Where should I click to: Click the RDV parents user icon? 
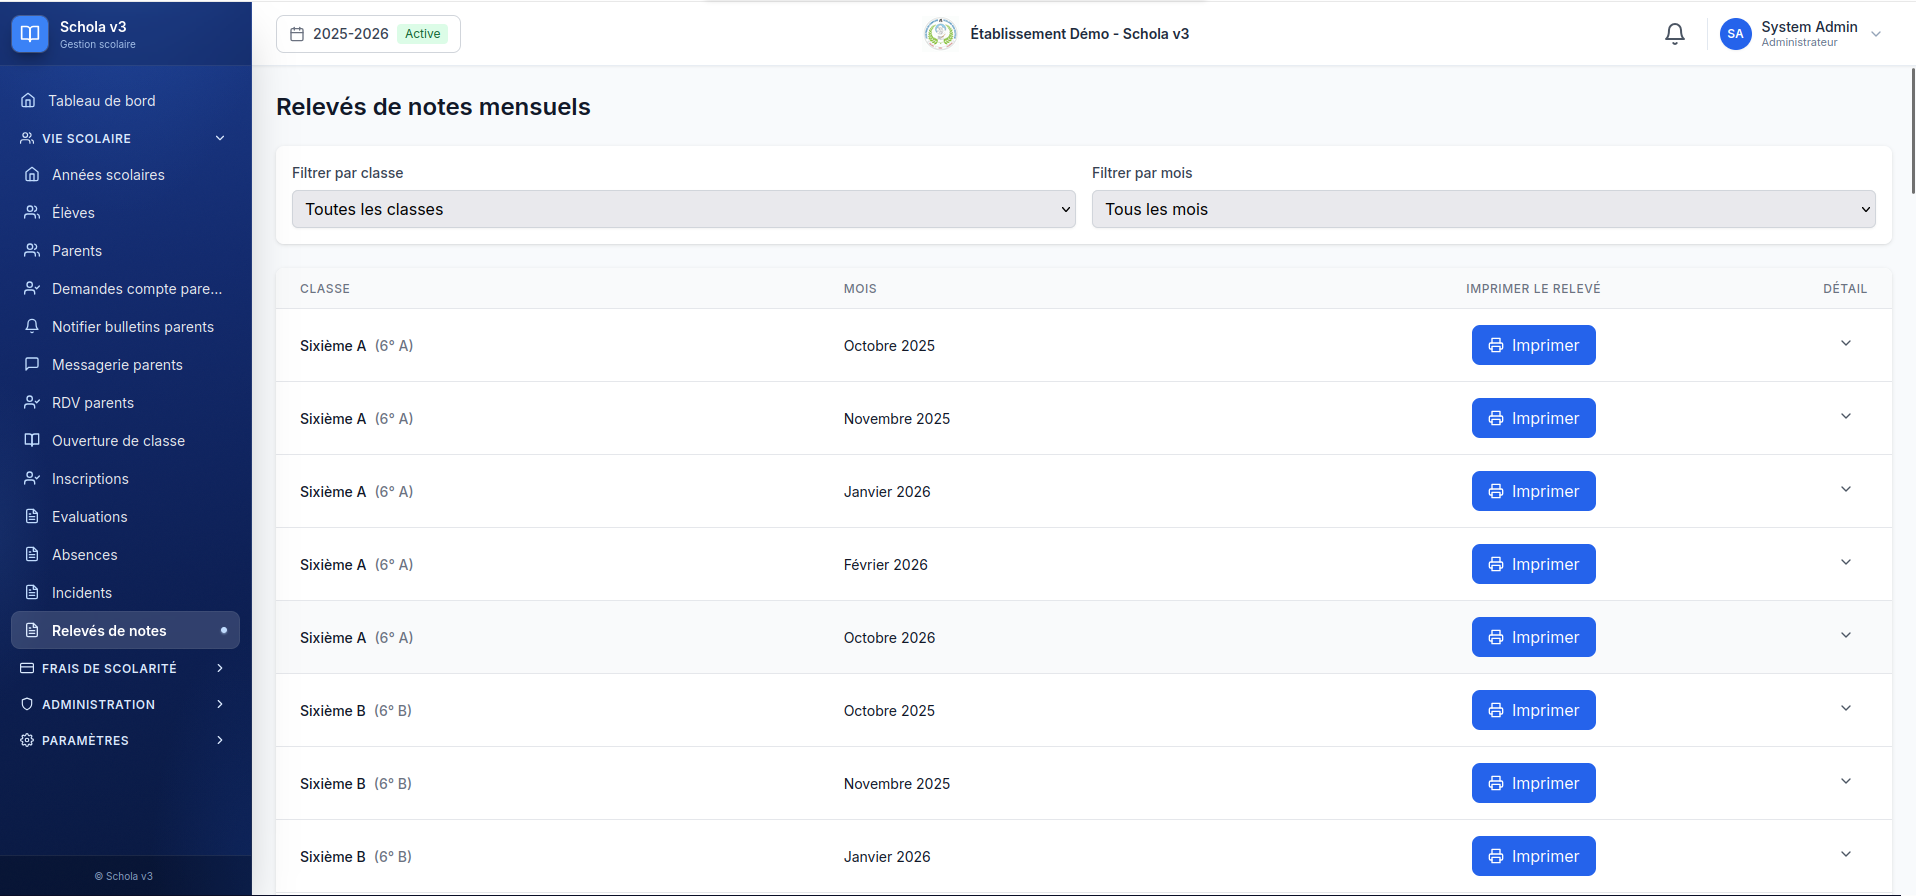click(32, 402)
